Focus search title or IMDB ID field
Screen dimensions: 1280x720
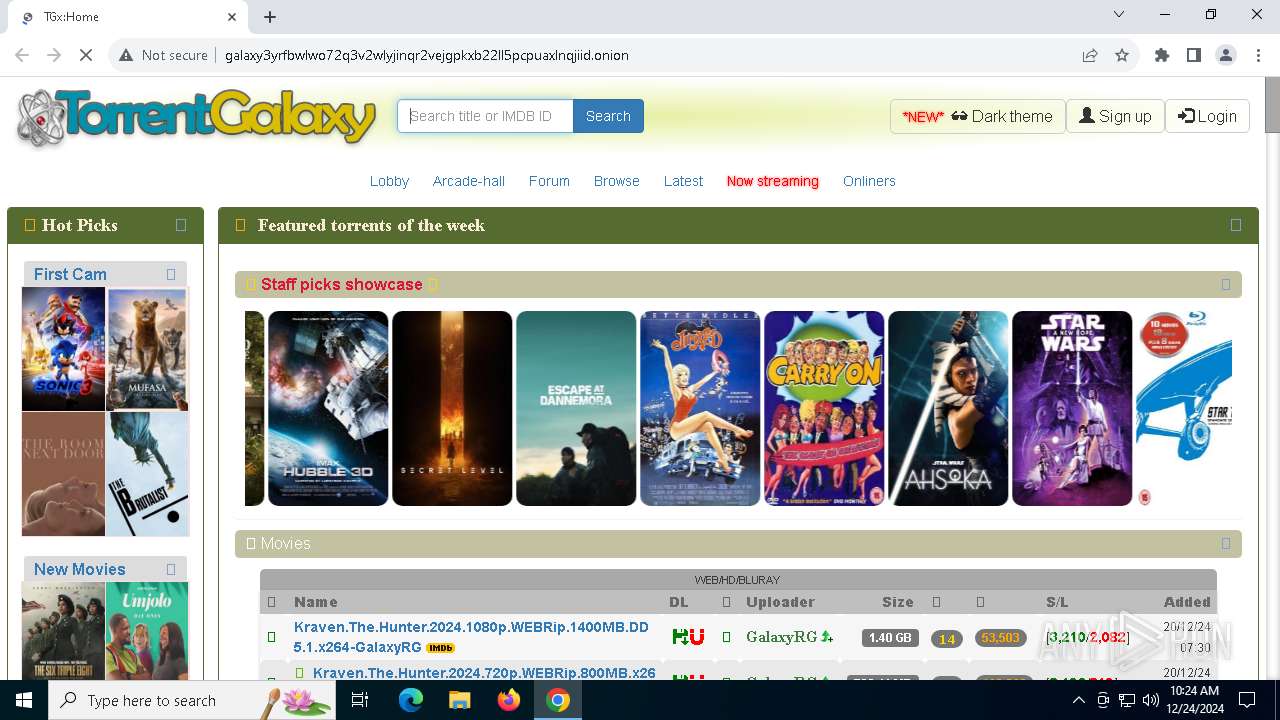point(485,116)
